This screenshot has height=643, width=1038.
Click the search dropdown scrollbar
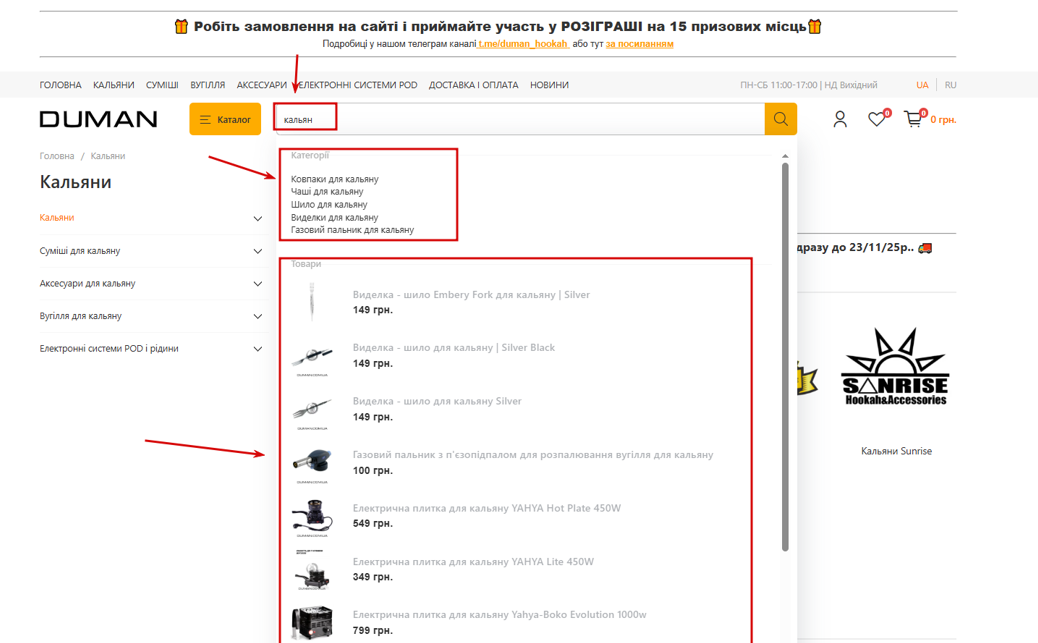[785, 358]
